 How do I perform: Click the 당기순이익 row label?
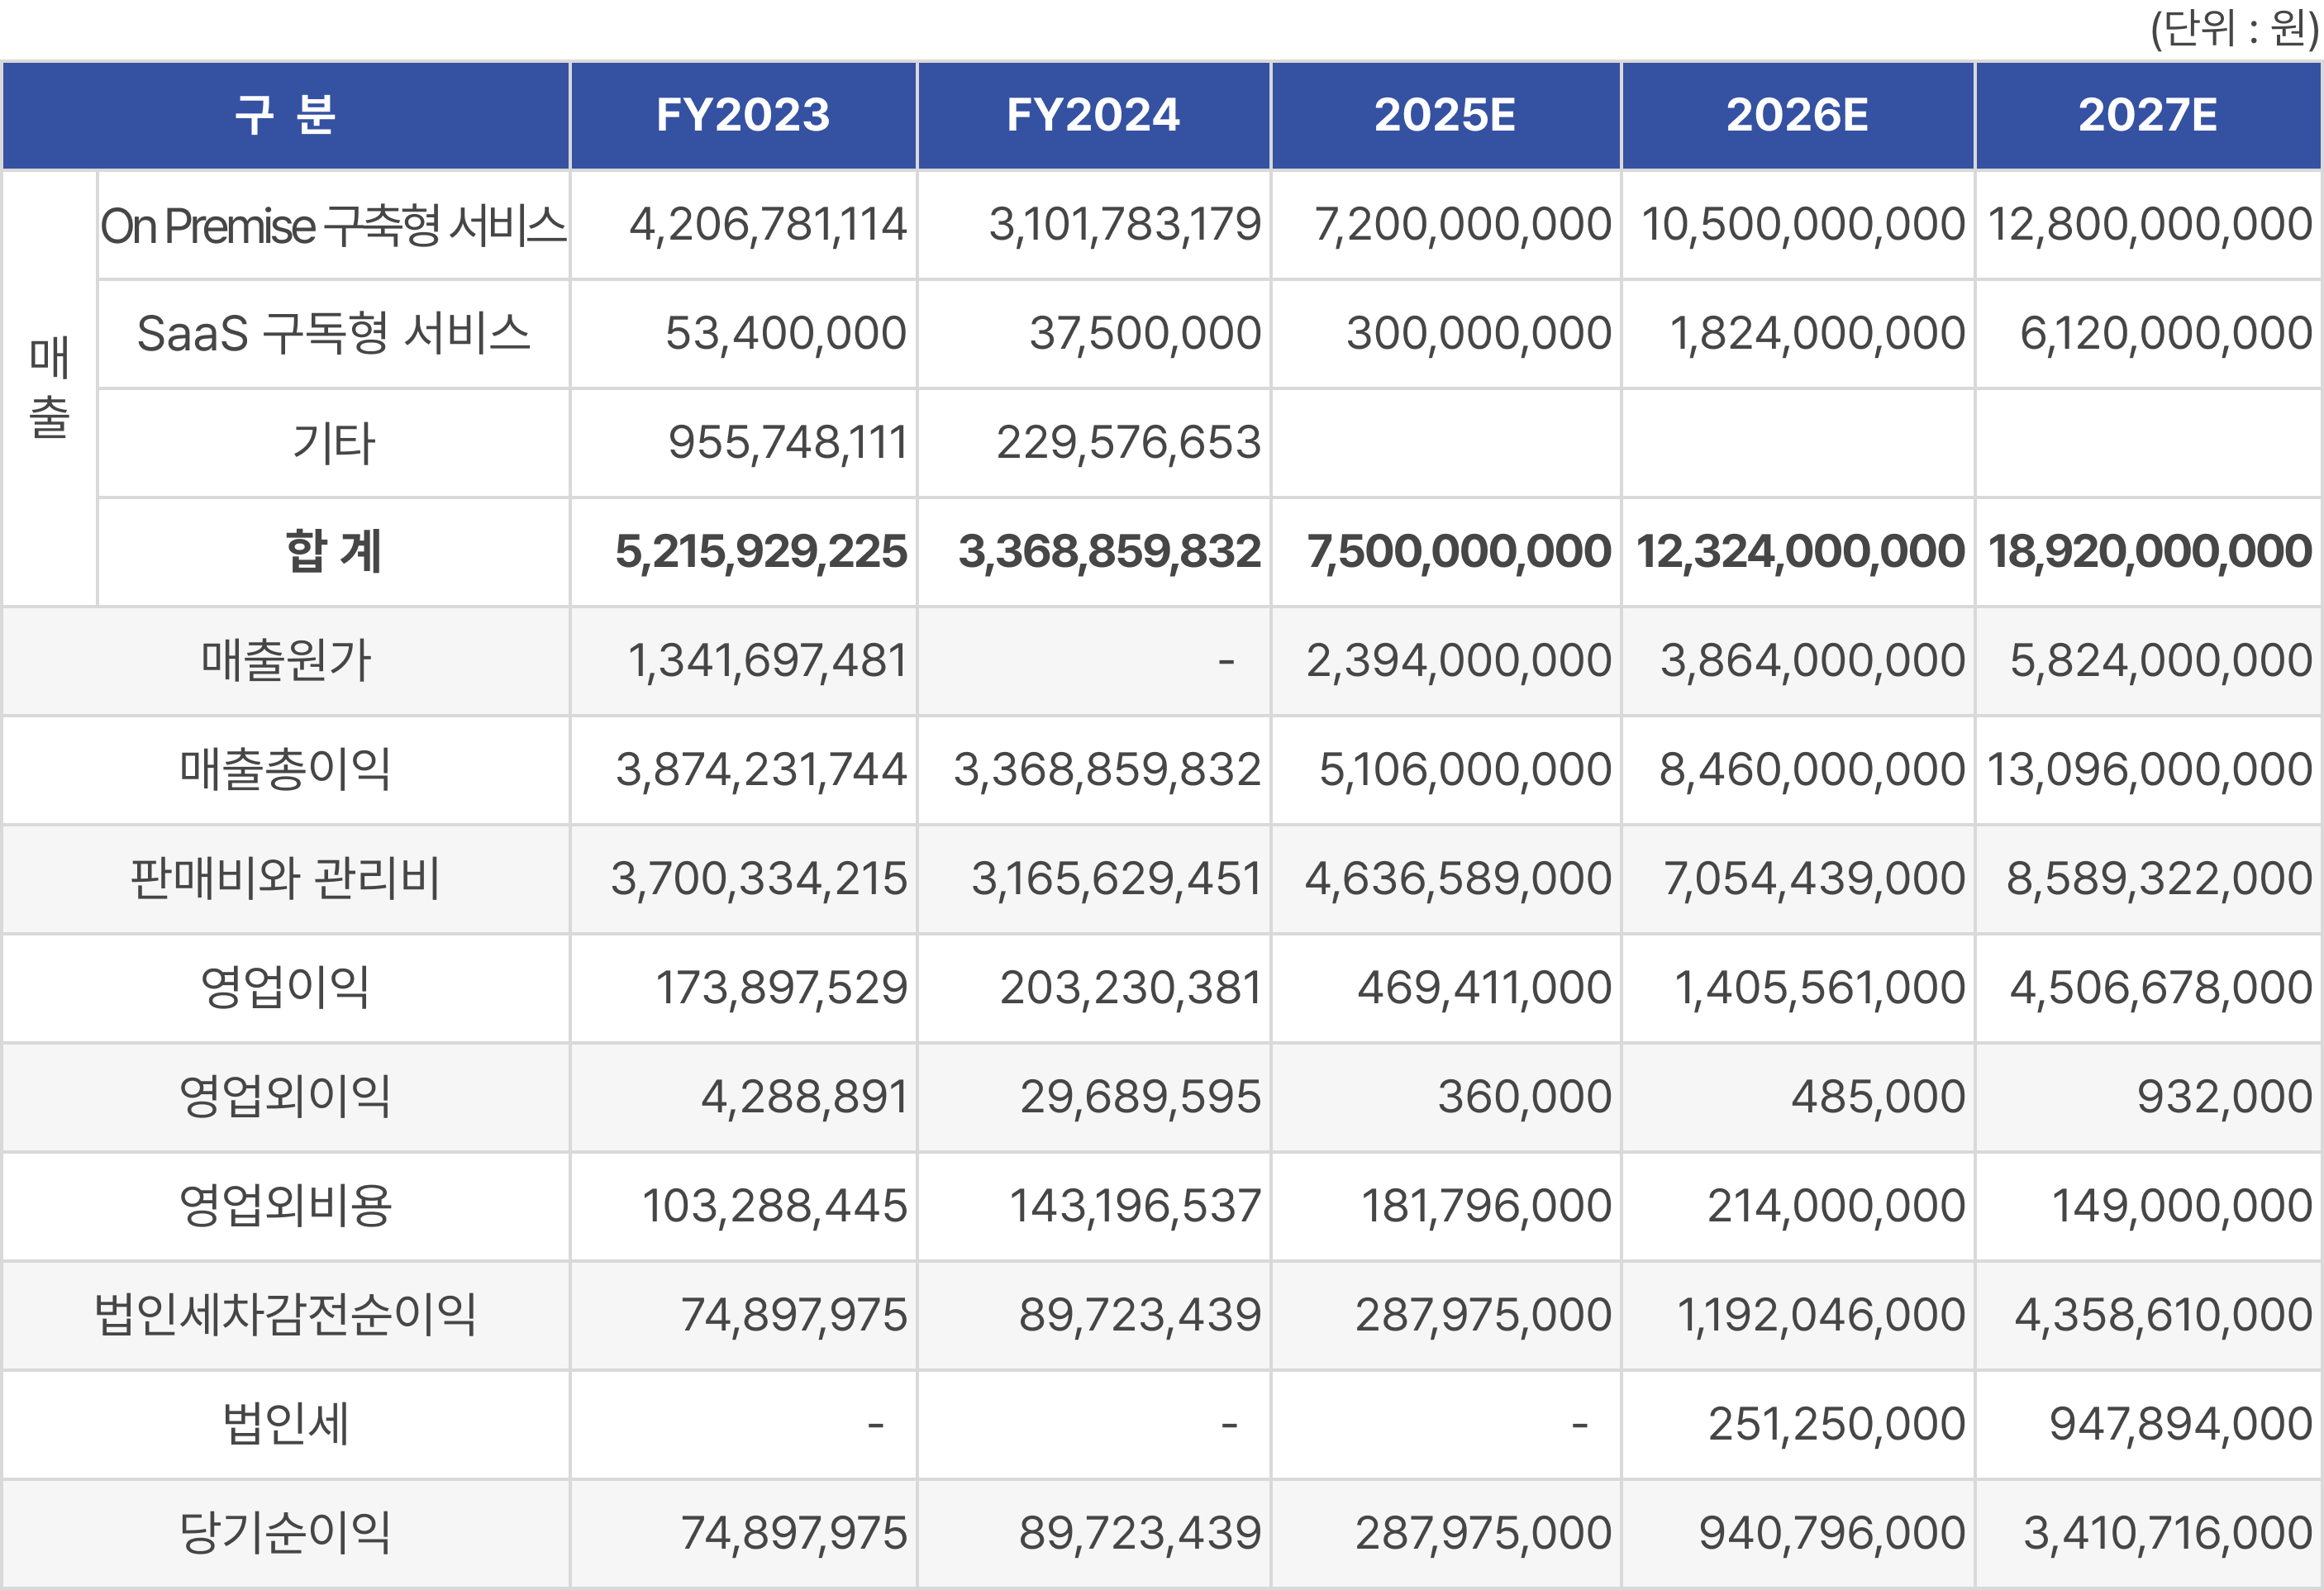286,1533
